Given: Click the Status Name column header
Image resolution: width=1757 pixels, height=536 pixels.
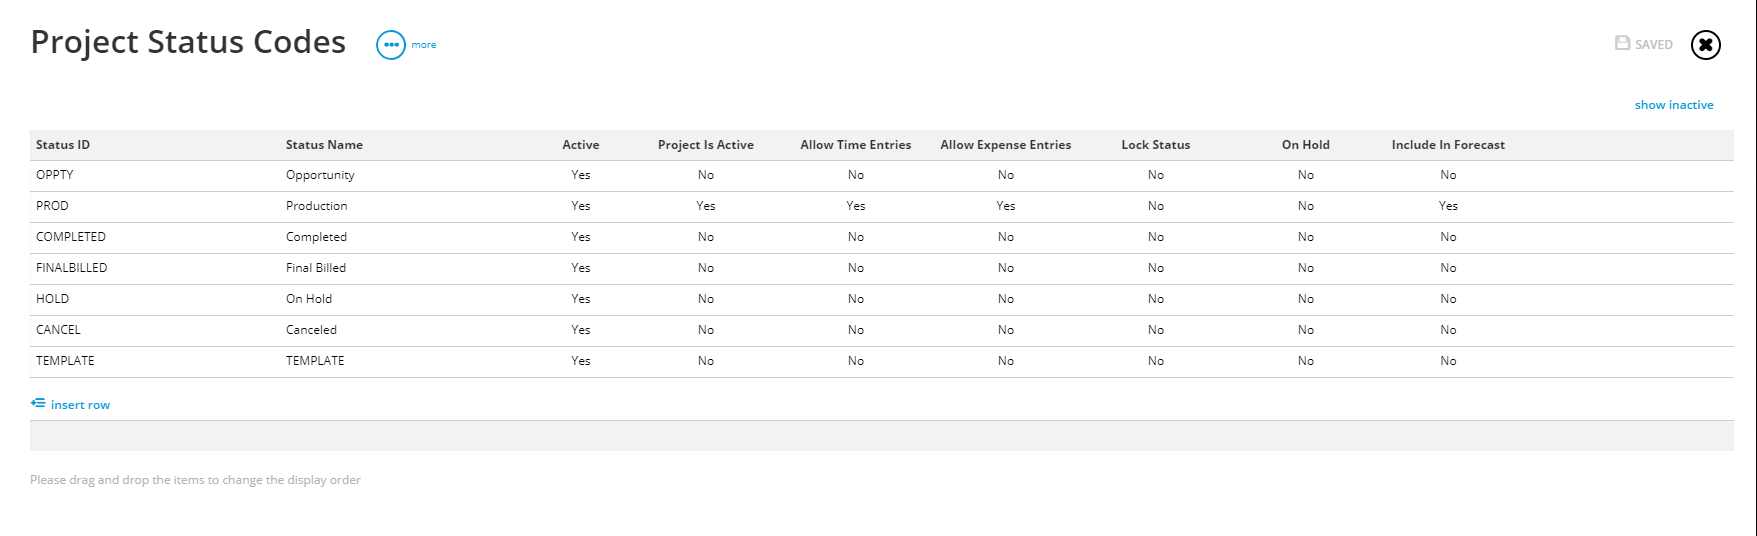Looking at the screenshot, I should [324, 145].
